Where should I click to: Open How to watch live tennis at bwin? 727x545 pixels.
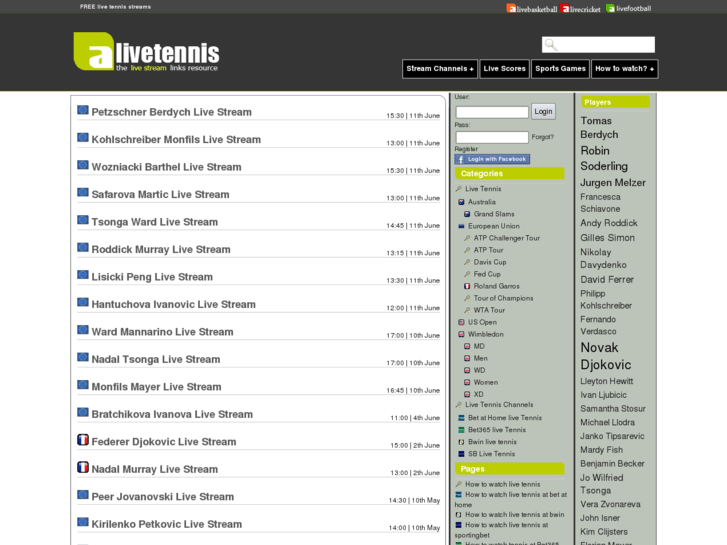click(x=515, y=514)
